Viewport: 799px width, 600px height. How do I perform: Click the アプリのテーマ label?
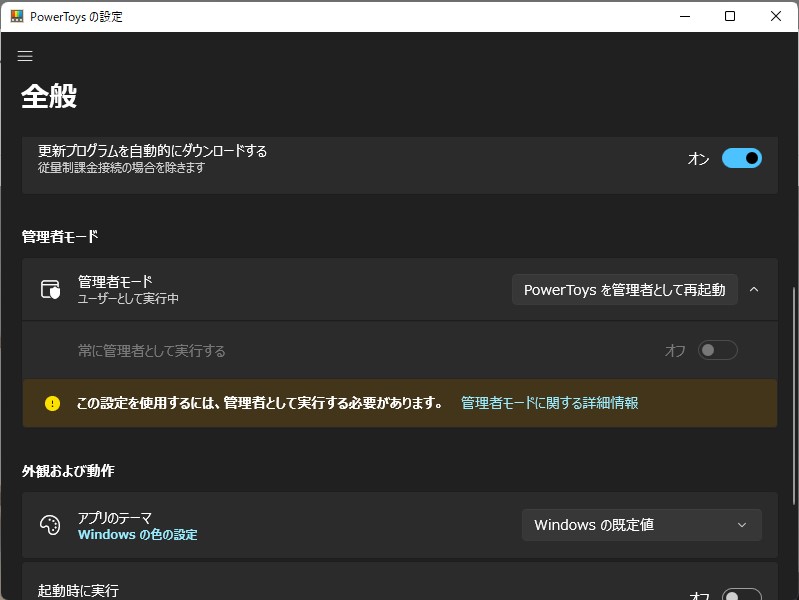point(115,518)
